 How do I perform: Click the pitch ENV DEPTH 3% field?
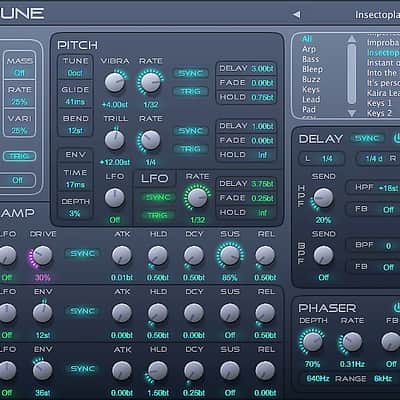(75, 213)
